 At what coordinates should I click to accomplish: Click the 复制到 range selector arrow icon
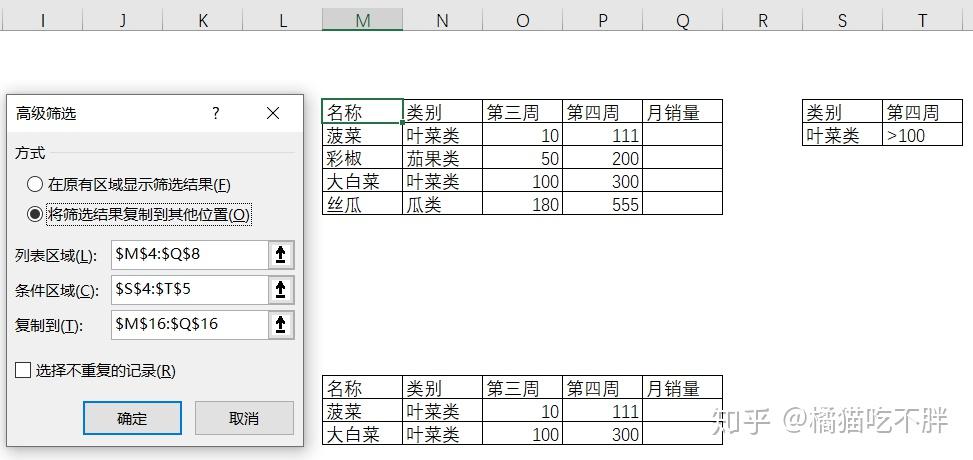coord(280,325)
